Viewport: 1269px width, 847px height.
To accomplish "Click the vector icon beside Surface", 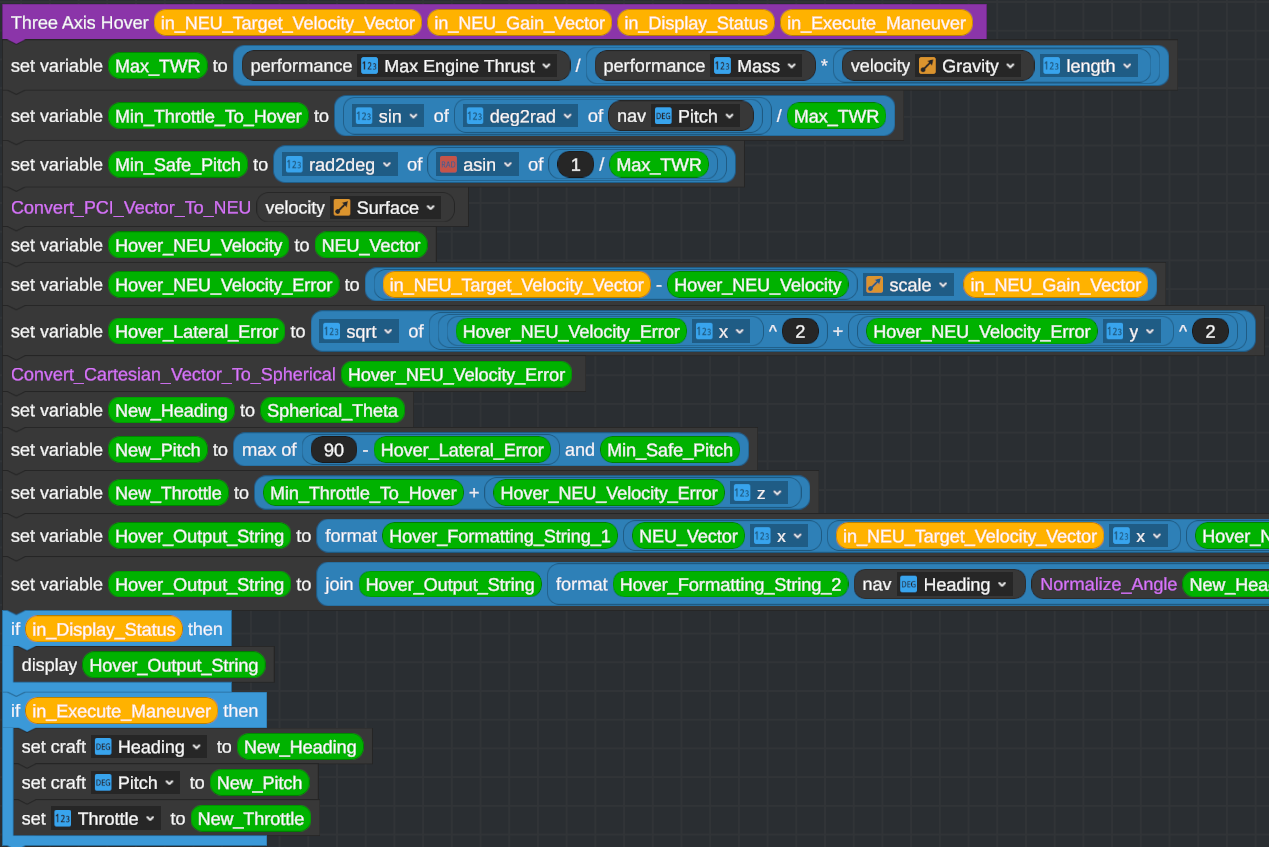I will pos(341,208).
